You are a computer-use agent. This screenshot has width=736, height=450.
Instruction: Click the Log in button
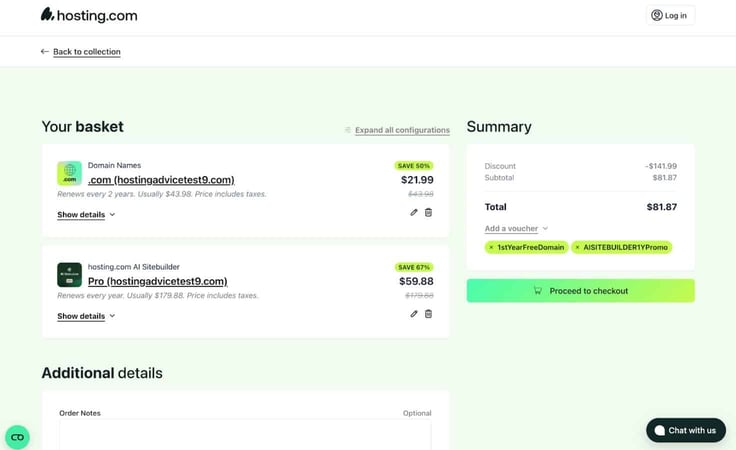670,15
